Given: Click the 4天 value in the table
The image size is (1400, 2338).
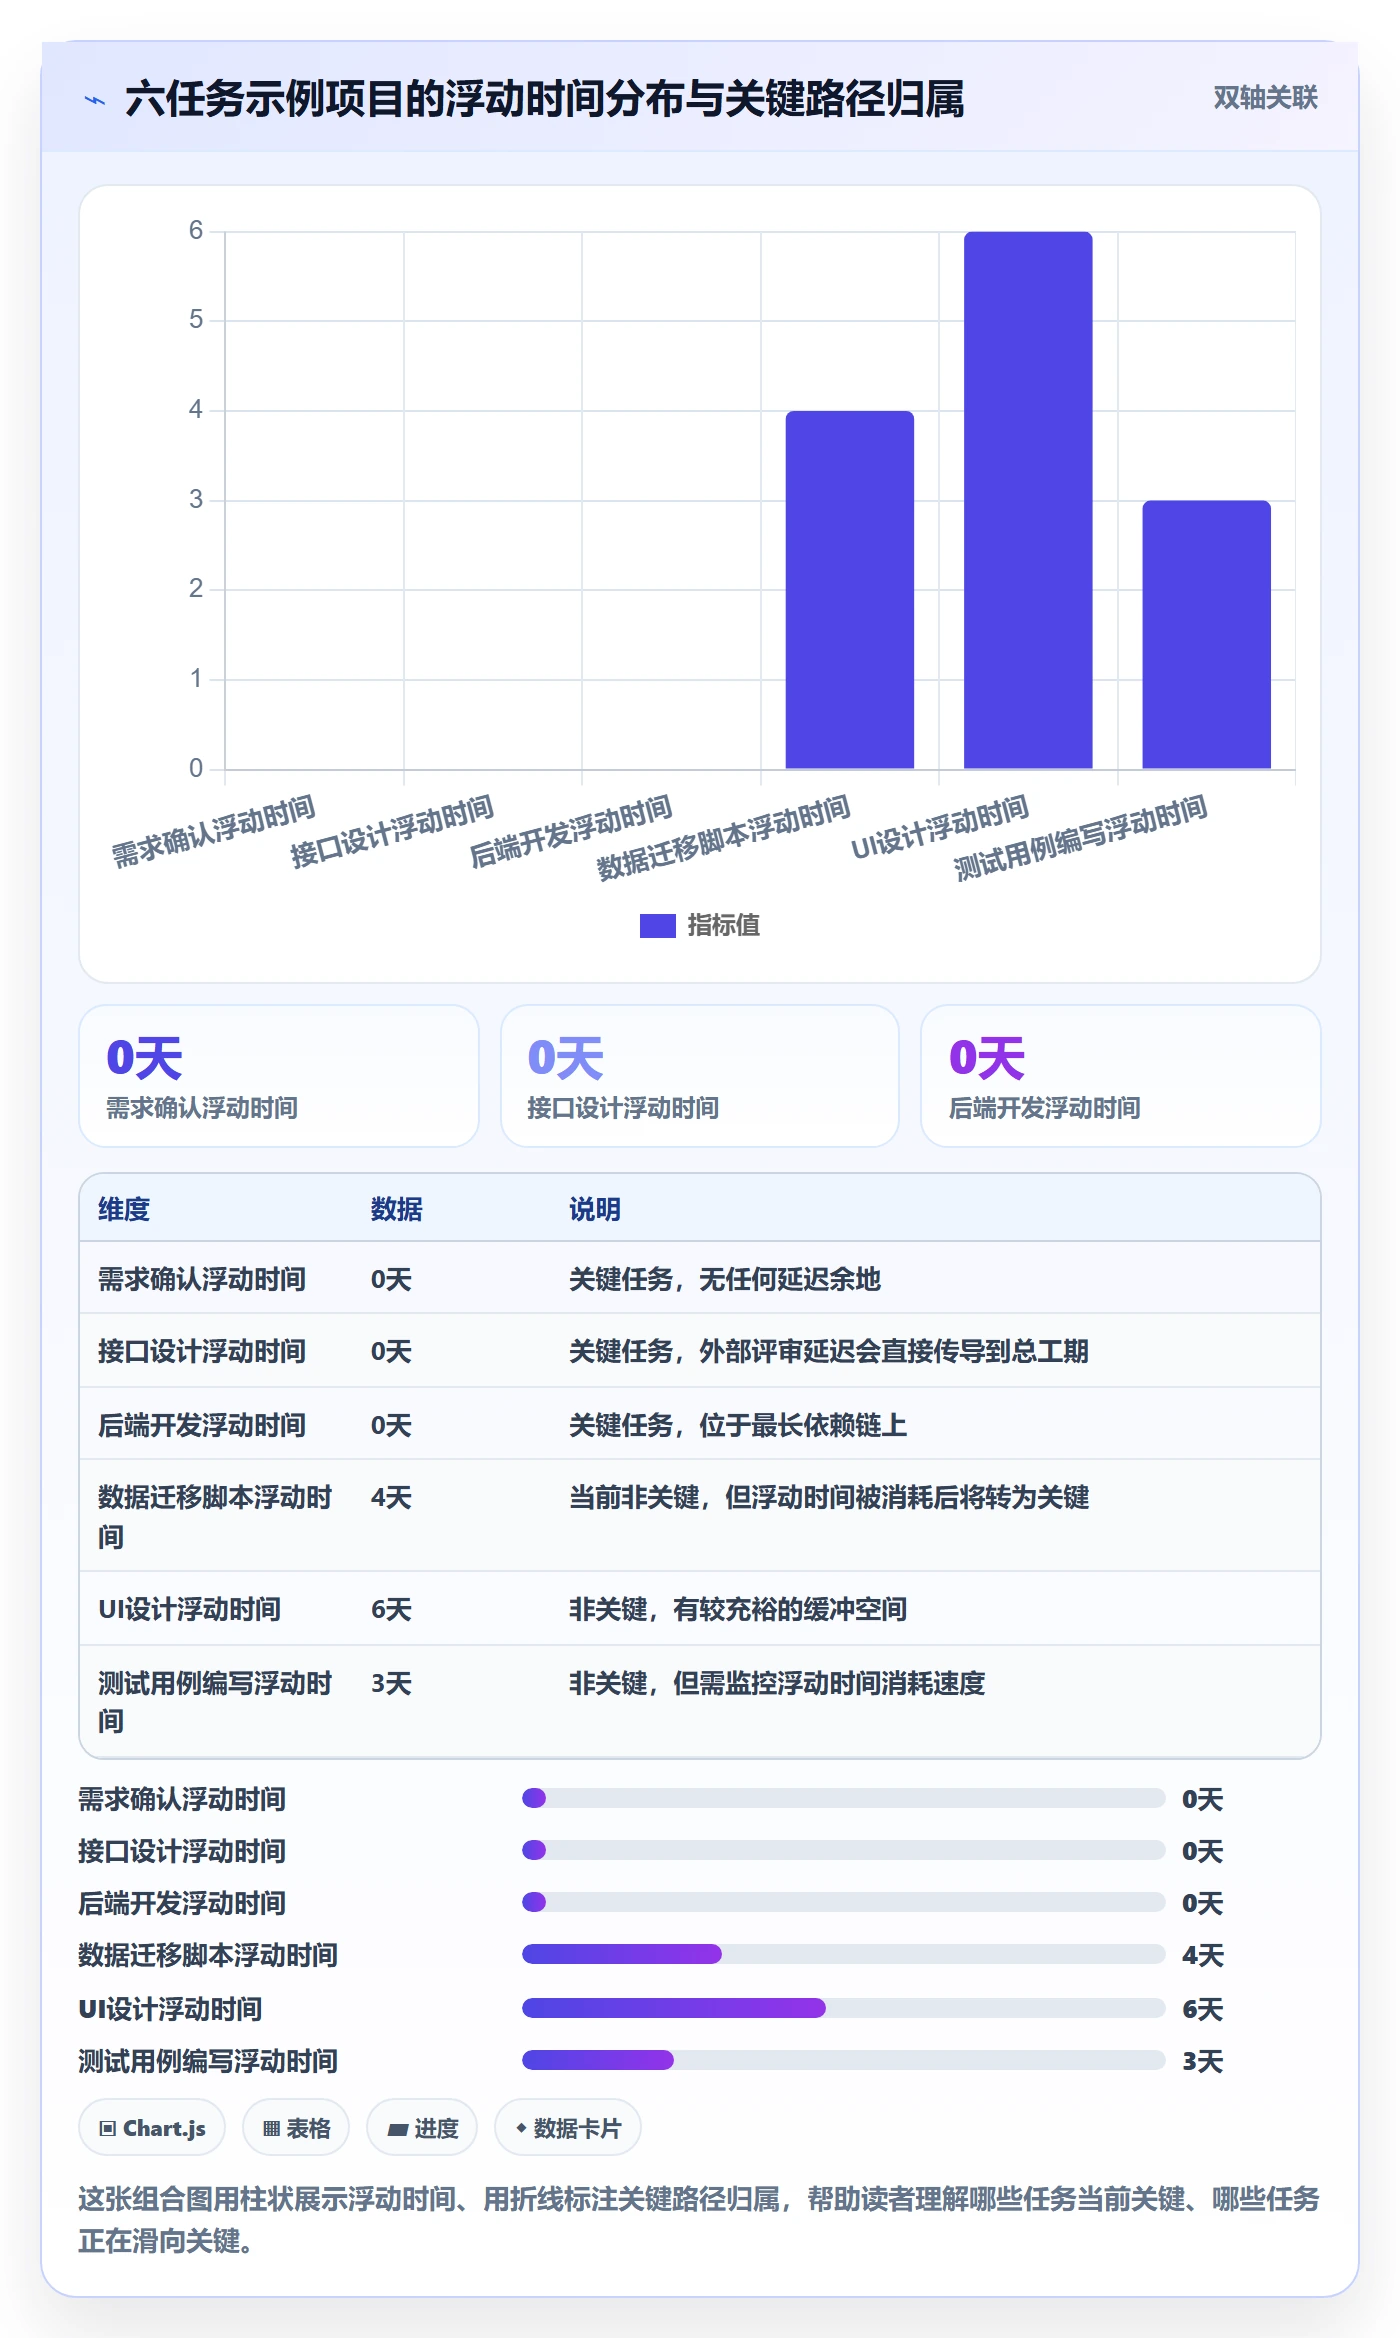Looking at the screenshot, I should click(391, 1497).
